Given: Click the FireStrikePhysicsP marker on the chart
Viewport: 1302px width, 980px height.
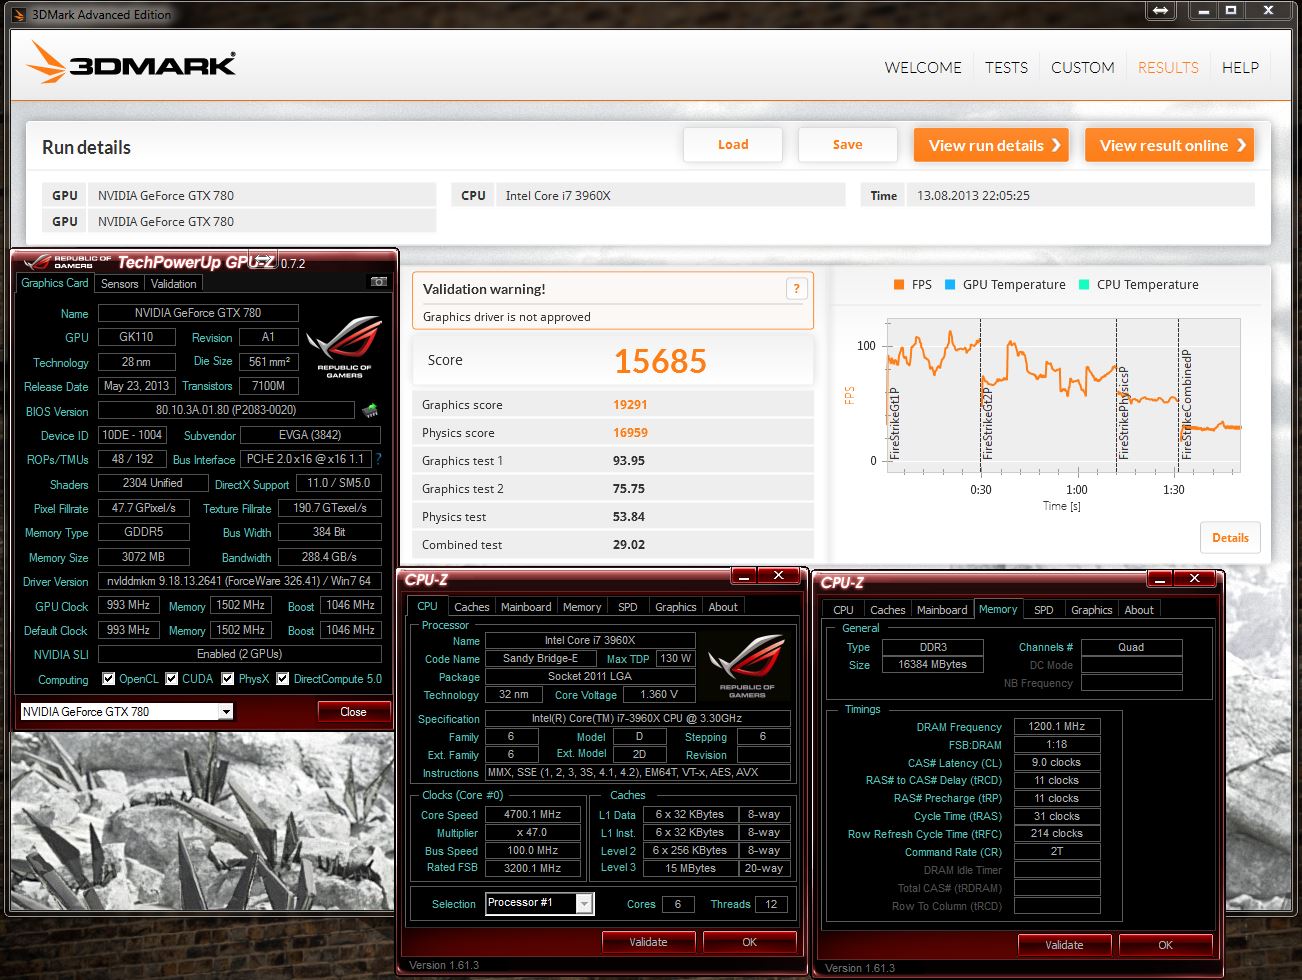Looking at the screenshot, I should coord(1123,412).
